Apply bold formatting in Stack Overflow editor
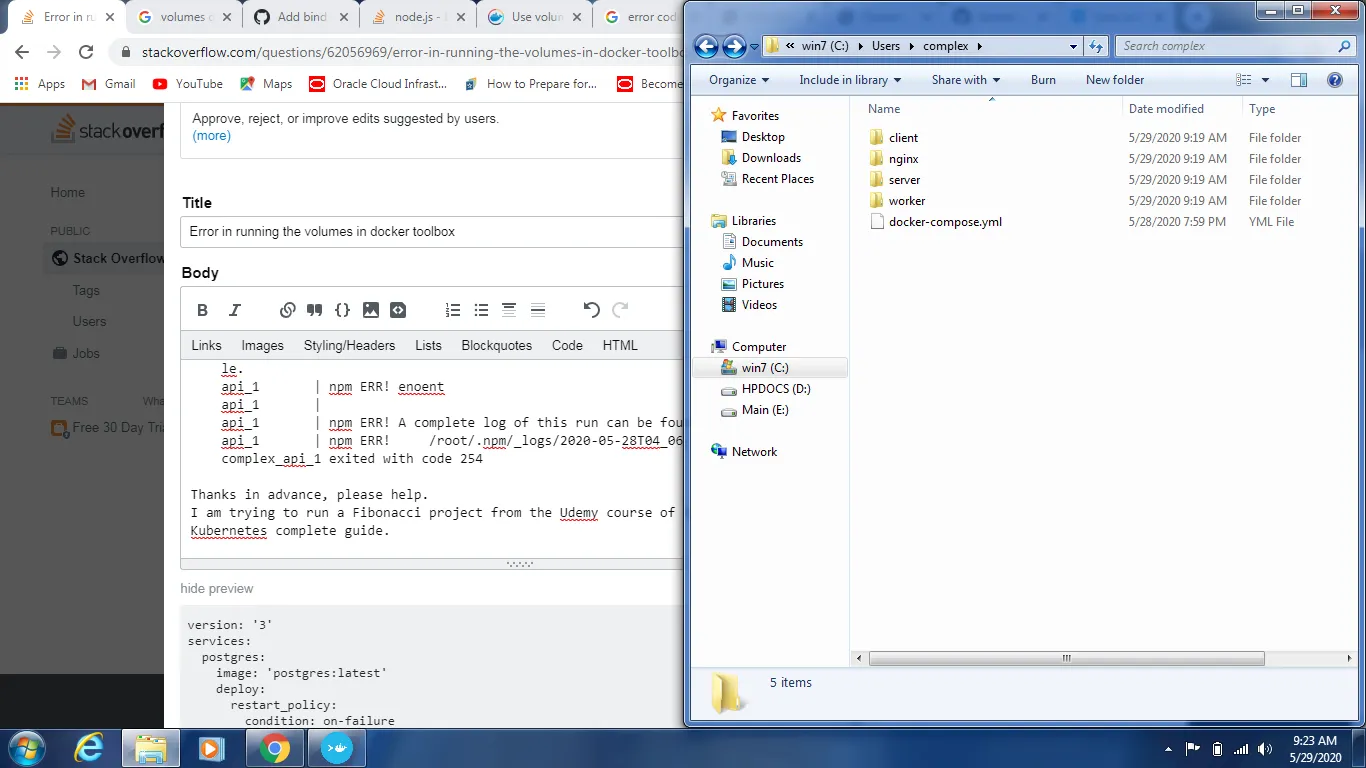The width and height of the screenshot is (1366, 768). coord(203,310)
